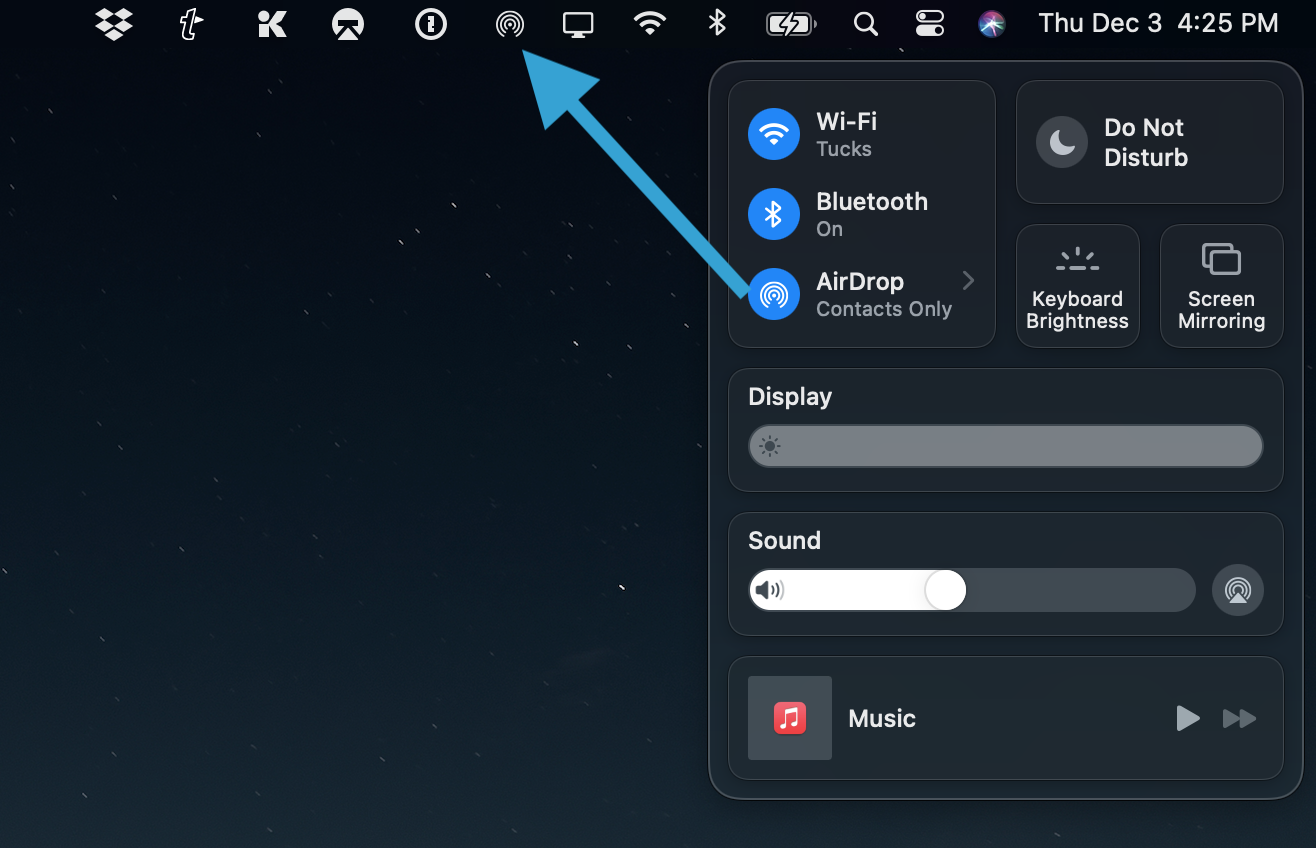The image size is (1316, 848).
Task: Click the Bluetooth icon in the menu bar
Action: tap(717, 24)
